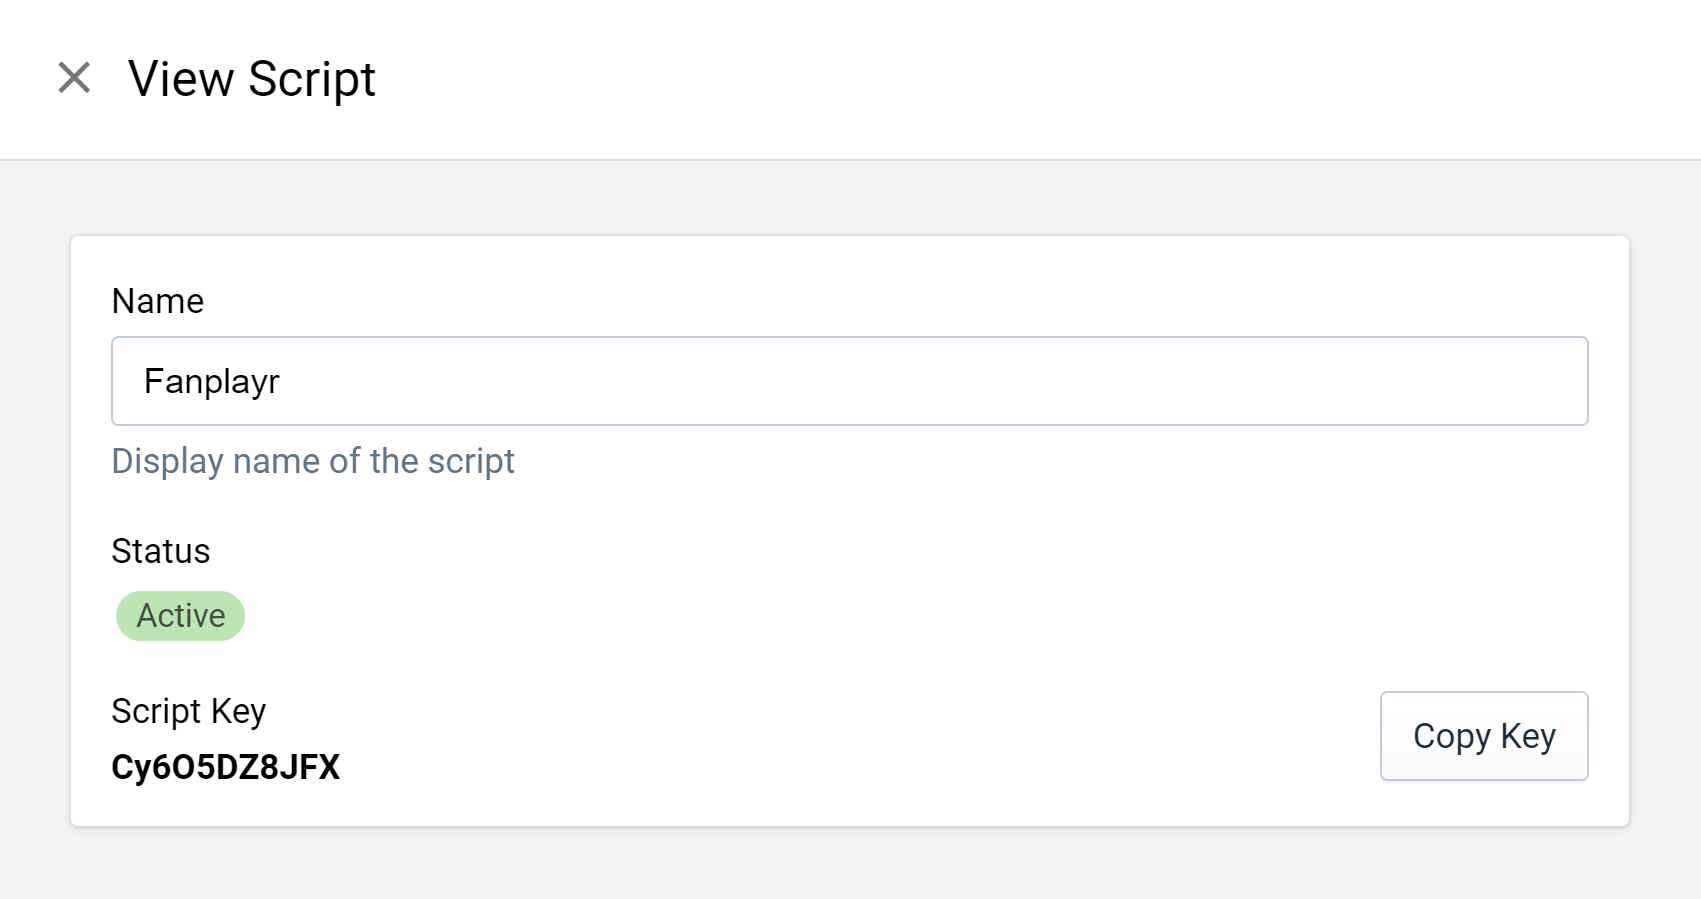Click the gray background below the card

point(850,863)
